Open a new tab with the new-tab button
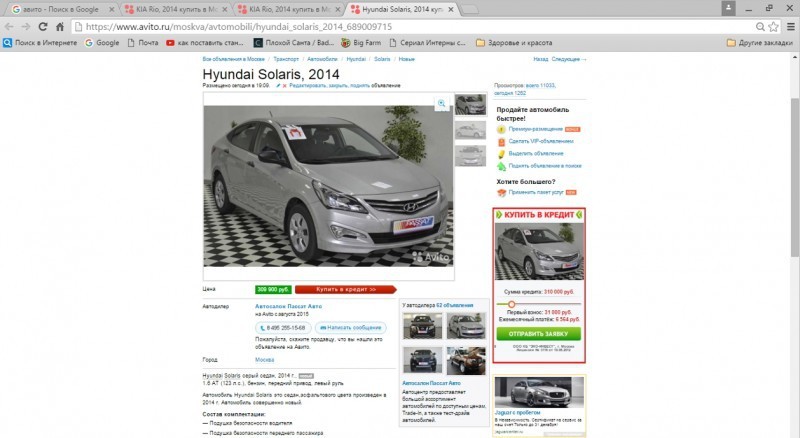Viewport: 800px width, 438px height. pos(470,9)
